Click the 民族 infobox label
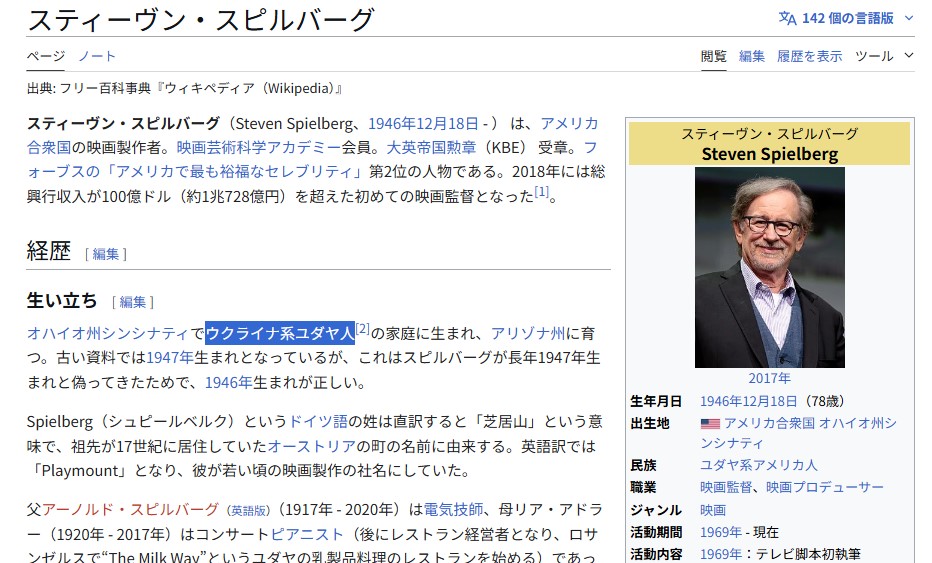 coord(643,465)
